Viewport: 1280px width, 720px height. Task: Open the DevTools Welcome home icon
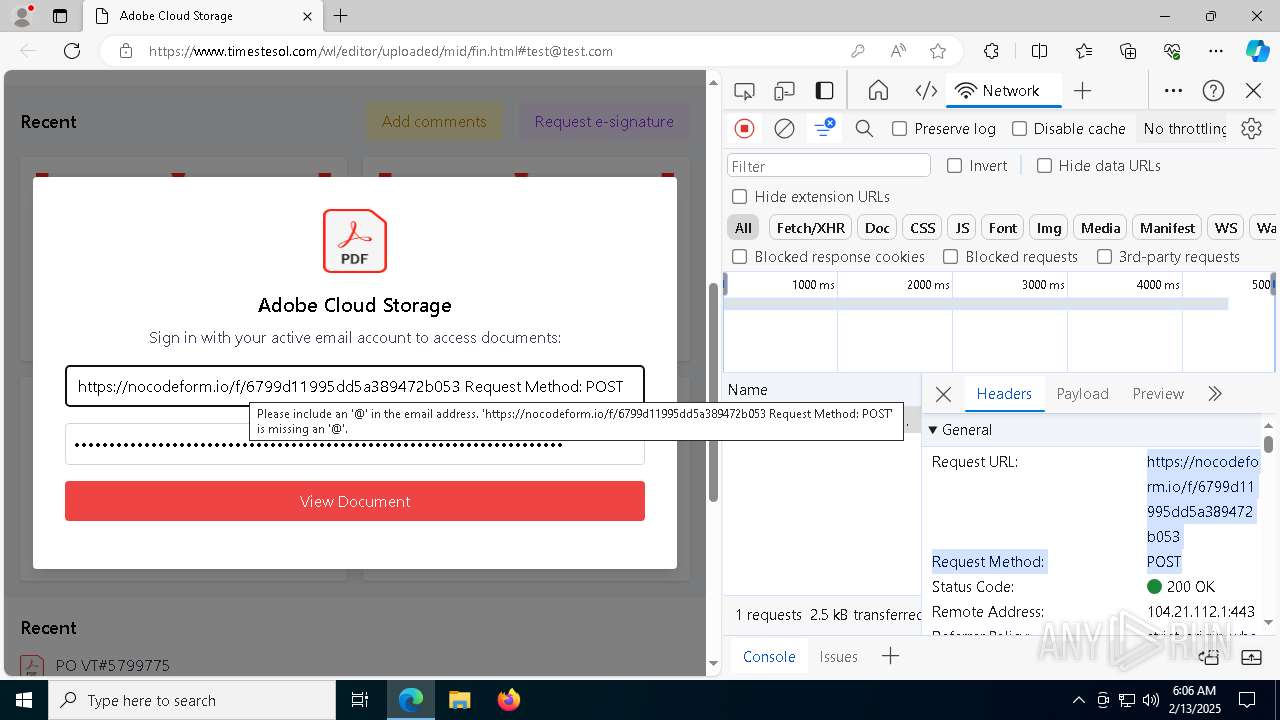878,91
